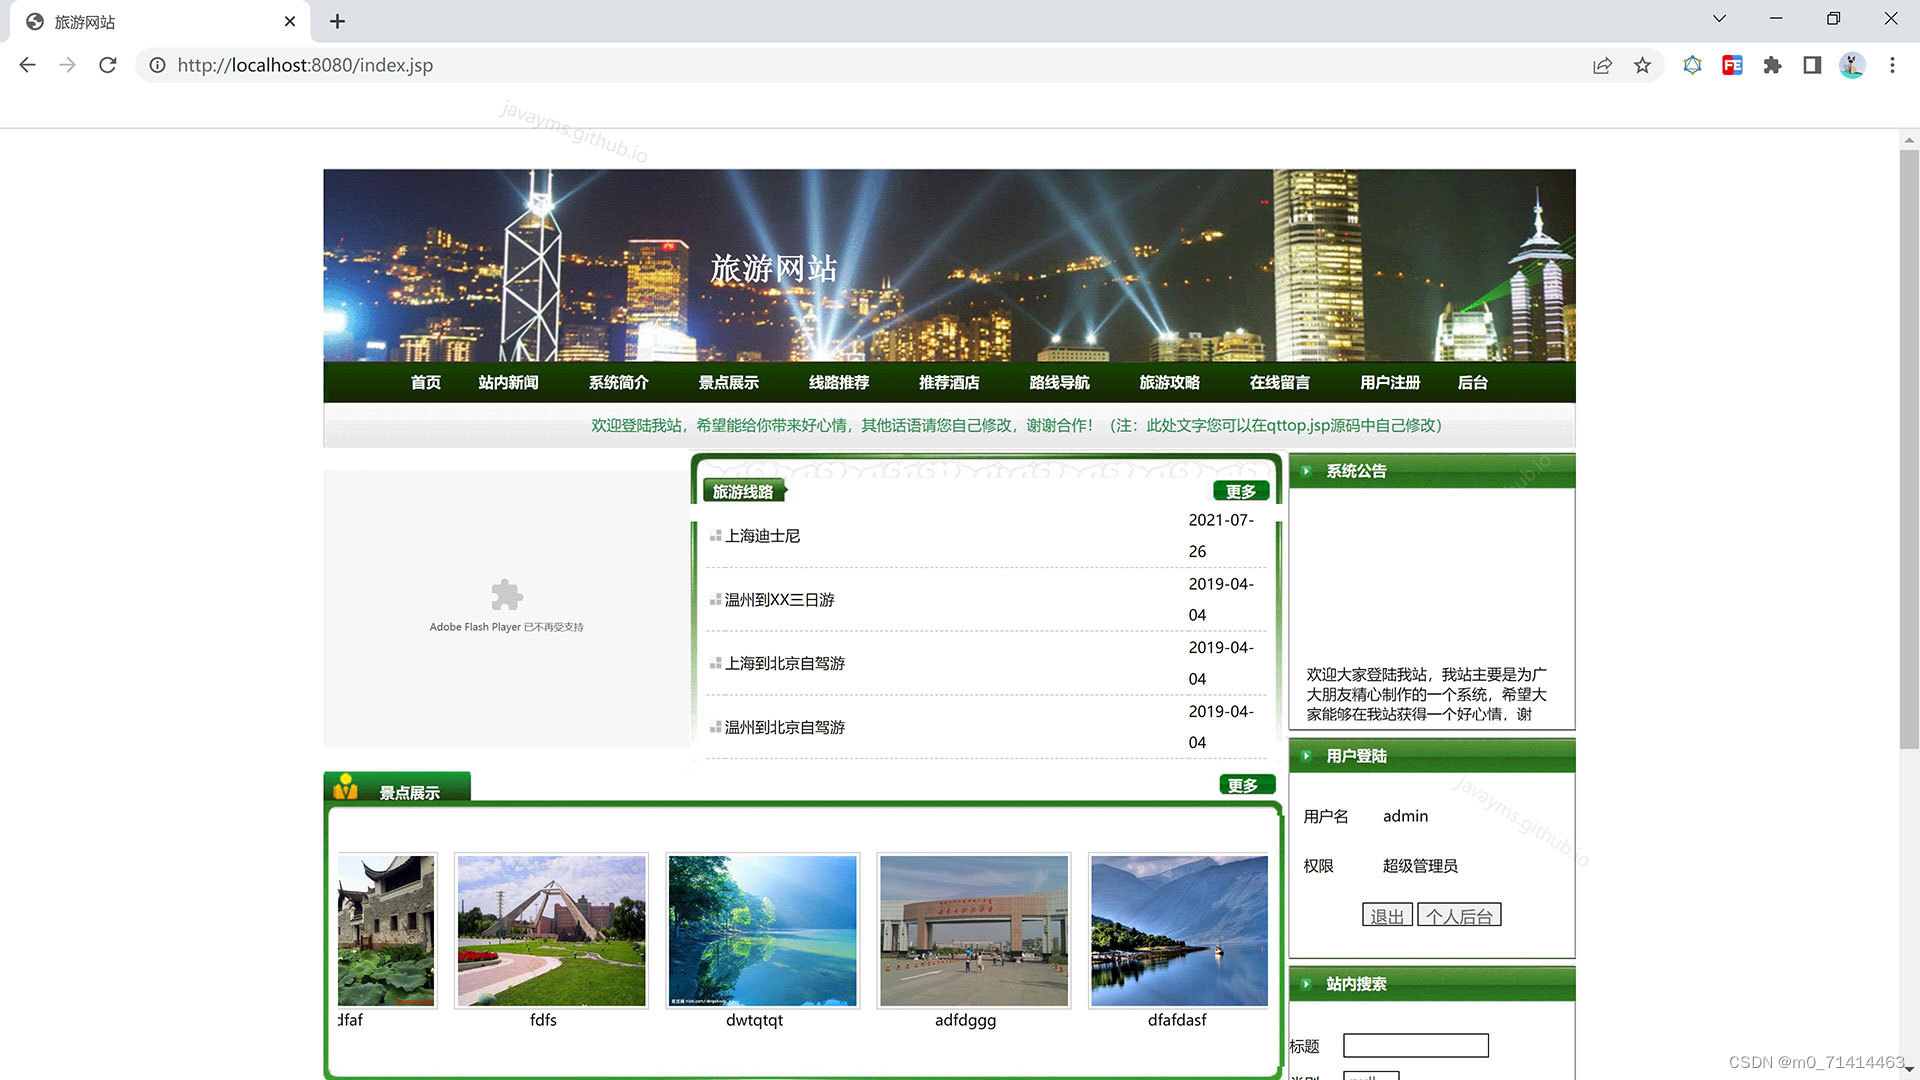
Task: Expand the tab search chevron
Action: tap(1719, 19)
